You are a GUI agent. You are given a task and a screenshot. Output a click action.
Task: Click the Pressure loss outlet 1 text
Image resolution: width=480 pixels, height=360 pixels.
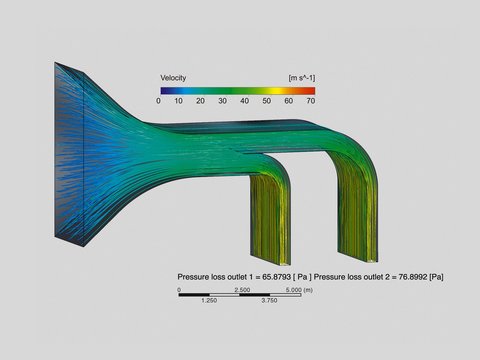(245, 277)
